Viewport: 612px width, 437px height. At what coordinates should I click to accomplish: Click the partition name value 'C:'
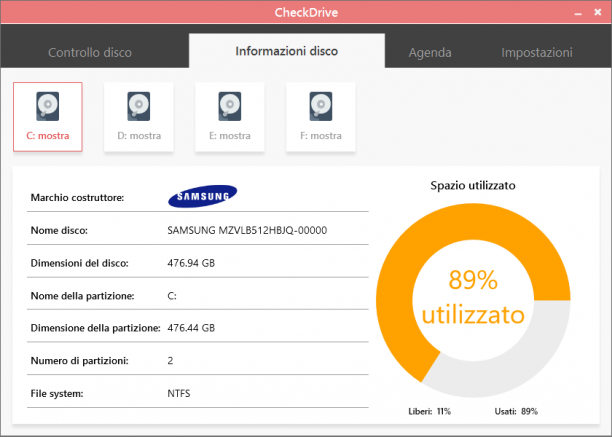pos(172,296)
